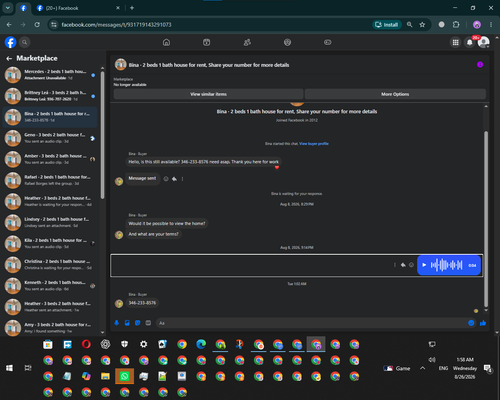Show hidden system tray icons chevron

(423, 368)
